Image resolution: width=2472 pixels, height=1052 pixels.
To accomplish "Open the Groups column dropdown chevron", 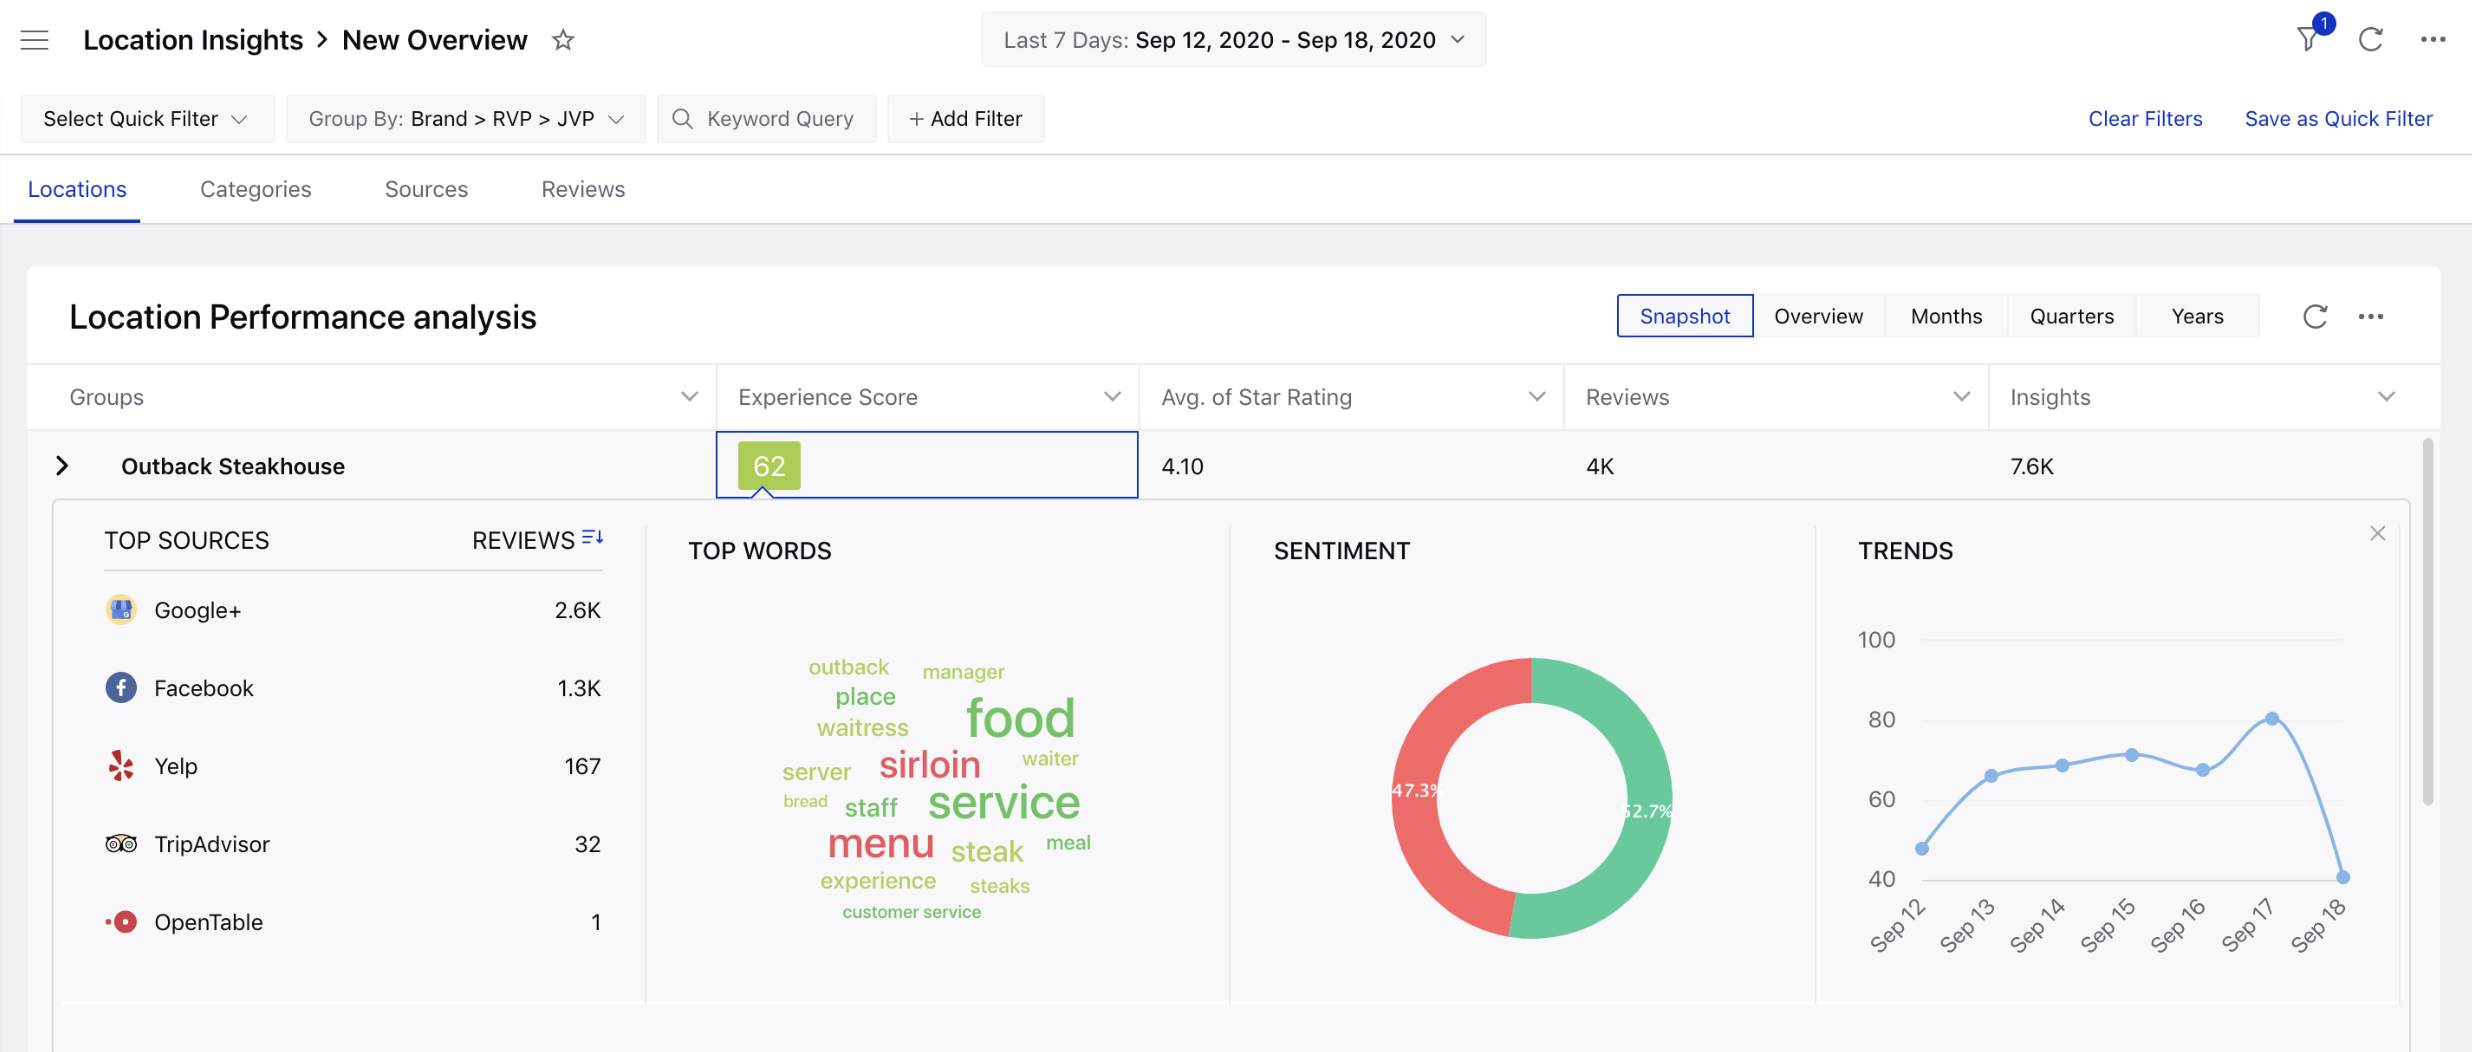I will (x=689, y=397).
